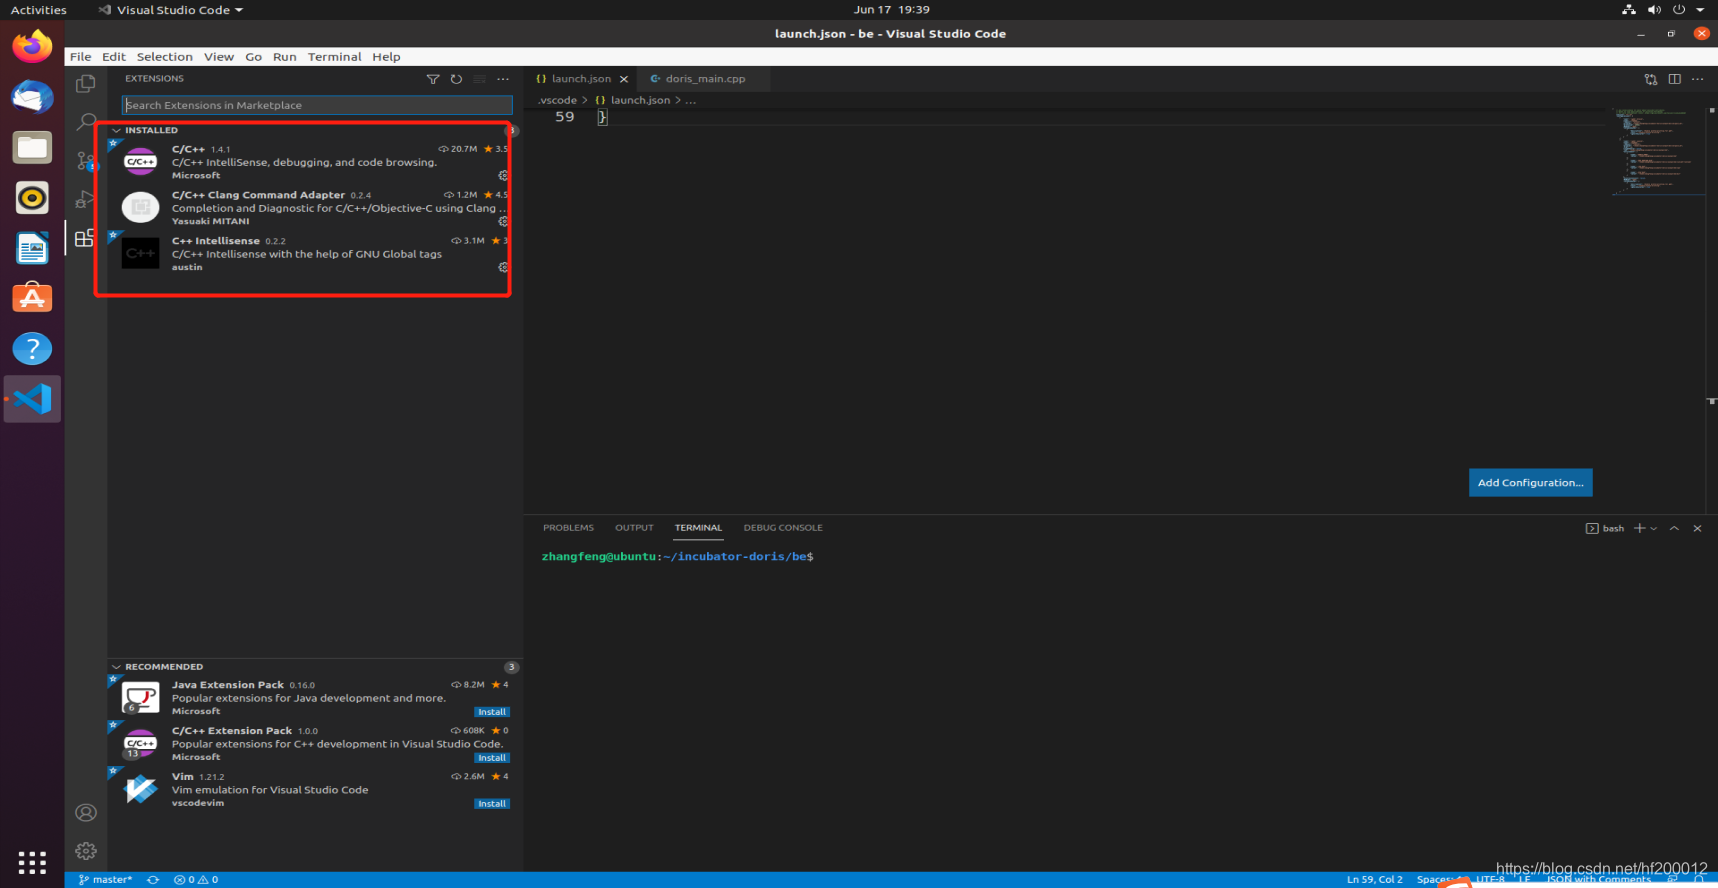Install the Vim extension
This screenshot has width=1718, height=888.
coord(492,804)
